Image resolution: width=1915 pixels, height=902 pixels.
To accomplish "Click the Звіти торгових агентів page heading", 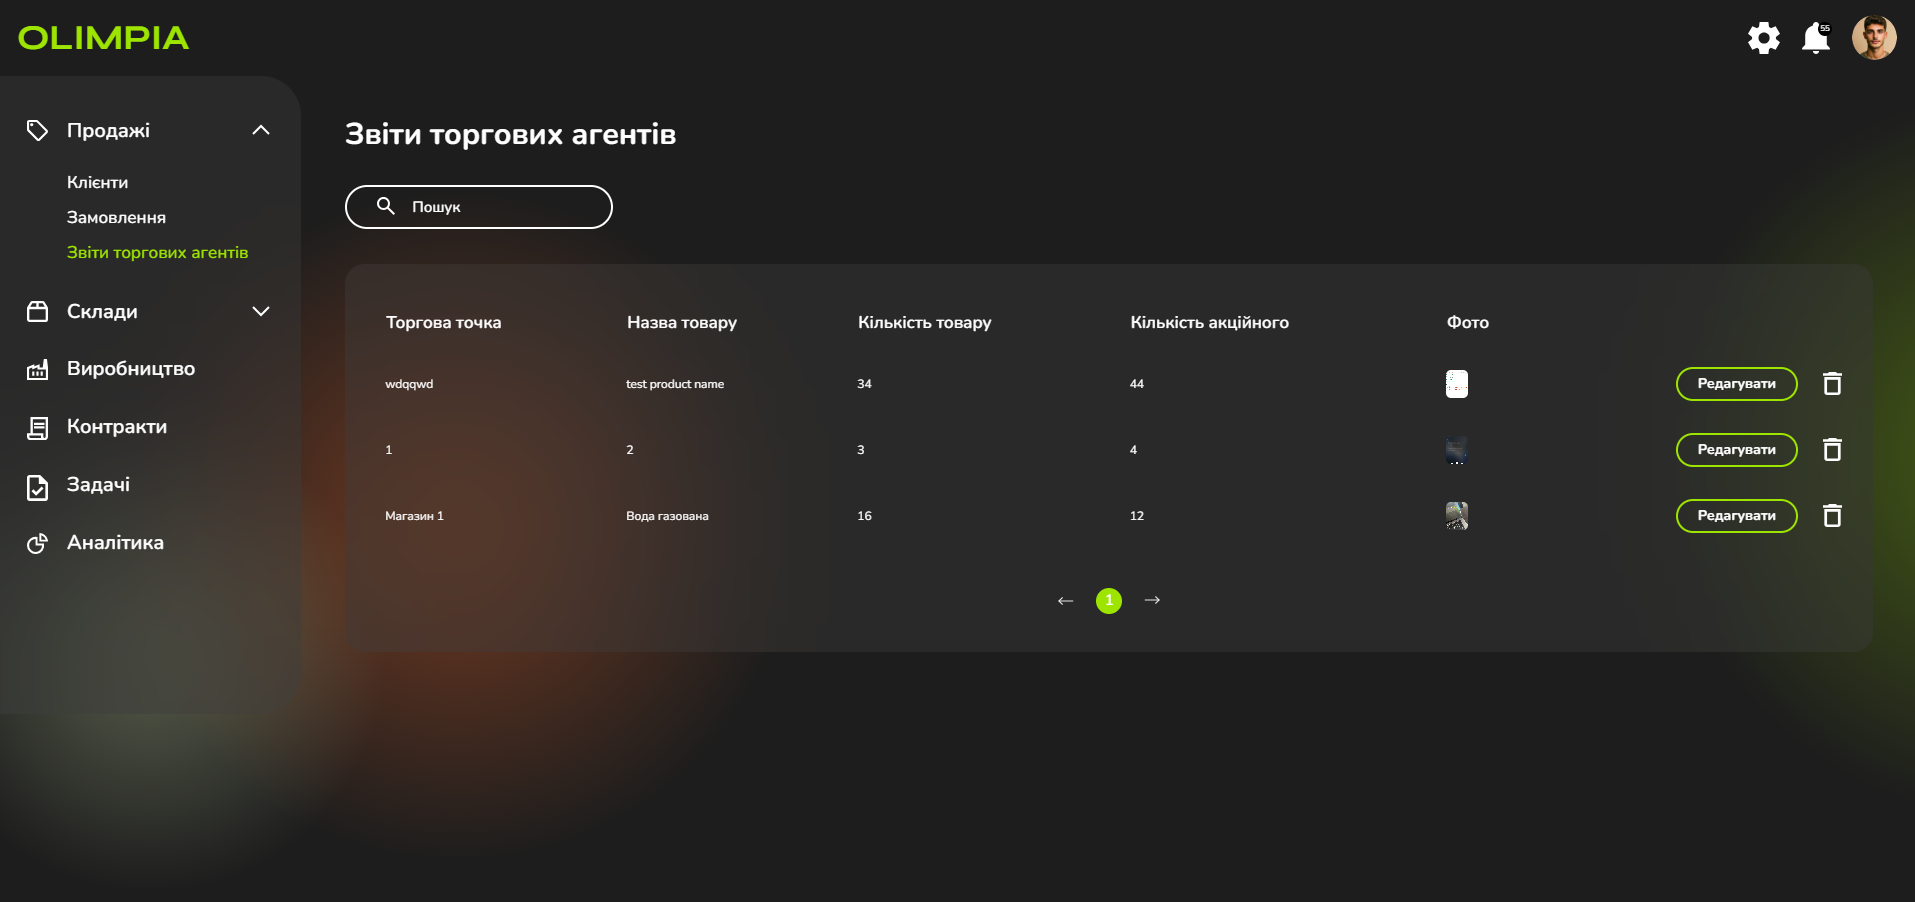I will click(510, 134).
